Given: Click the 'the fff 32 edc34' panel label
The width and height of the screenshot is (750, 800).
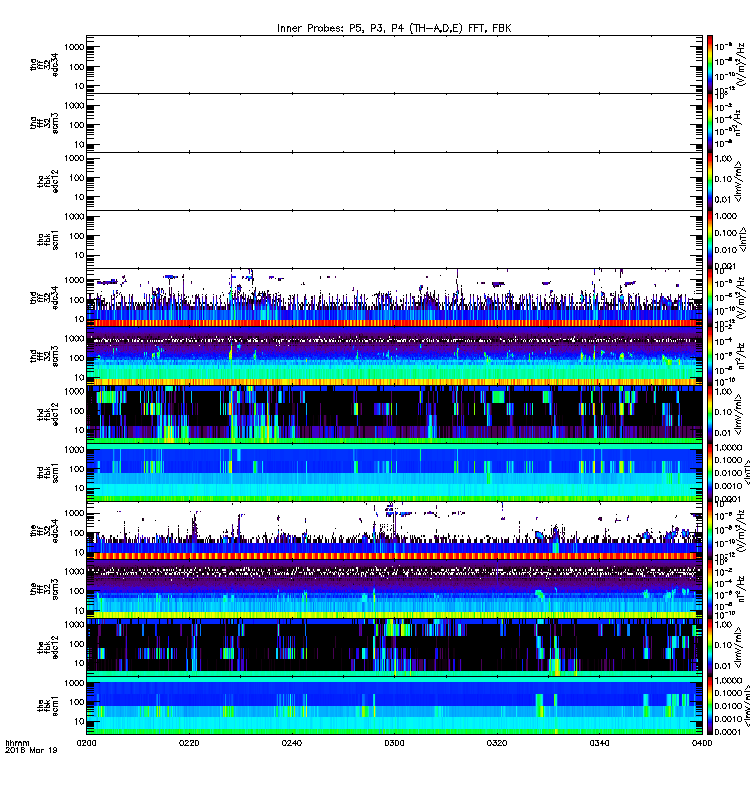Looking at the screenshot, I should 44,531.
